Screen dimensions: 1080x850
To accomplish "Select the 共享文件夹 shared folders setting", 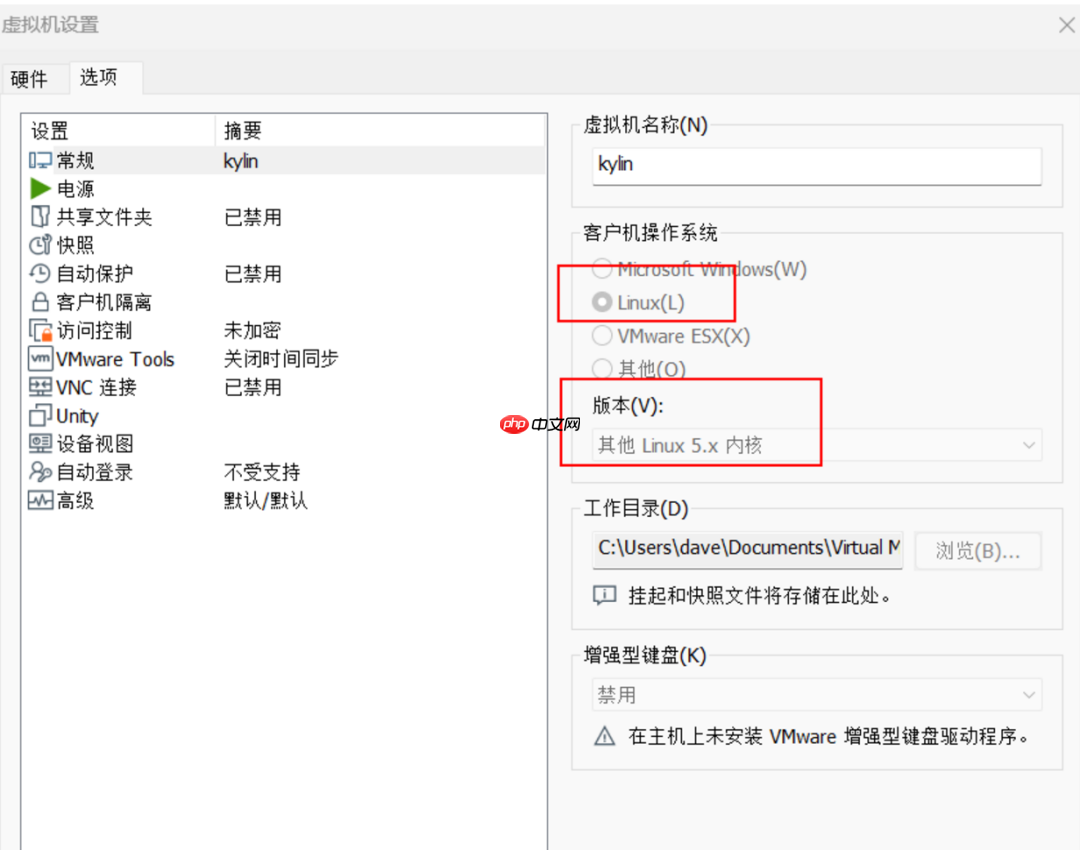I will point(90,217).
